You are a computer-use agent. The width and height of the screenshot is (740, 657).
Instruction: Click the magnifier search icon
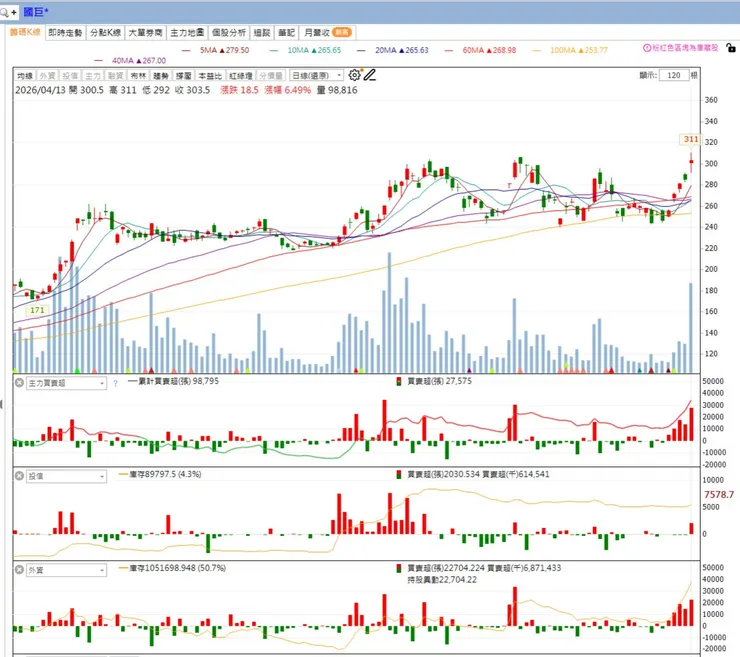[4, 12]
